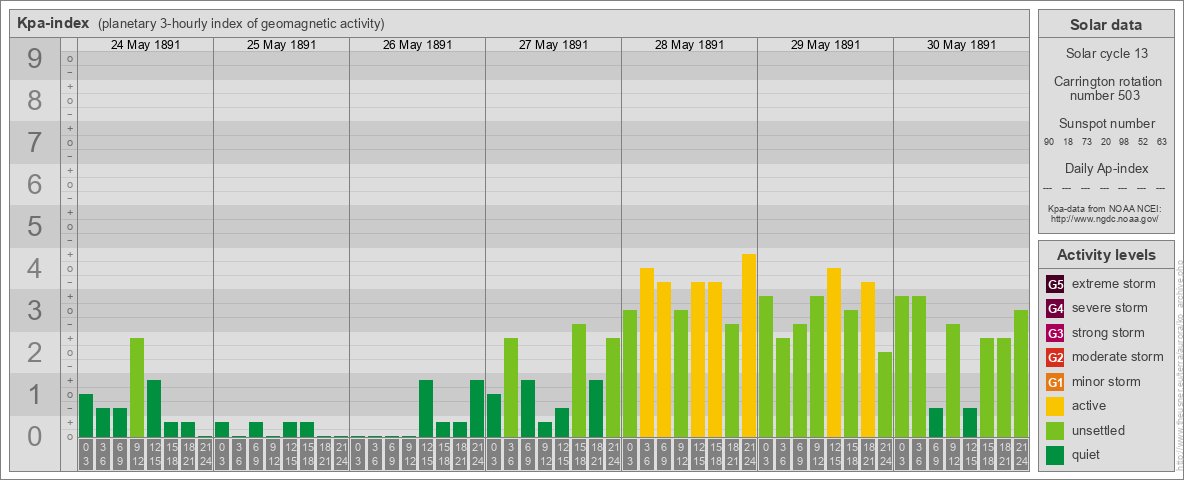Click the large 4 on the Kp axis
This screenshot has height=480, width=1184.
pyautogui.click(x=35, y=269)
